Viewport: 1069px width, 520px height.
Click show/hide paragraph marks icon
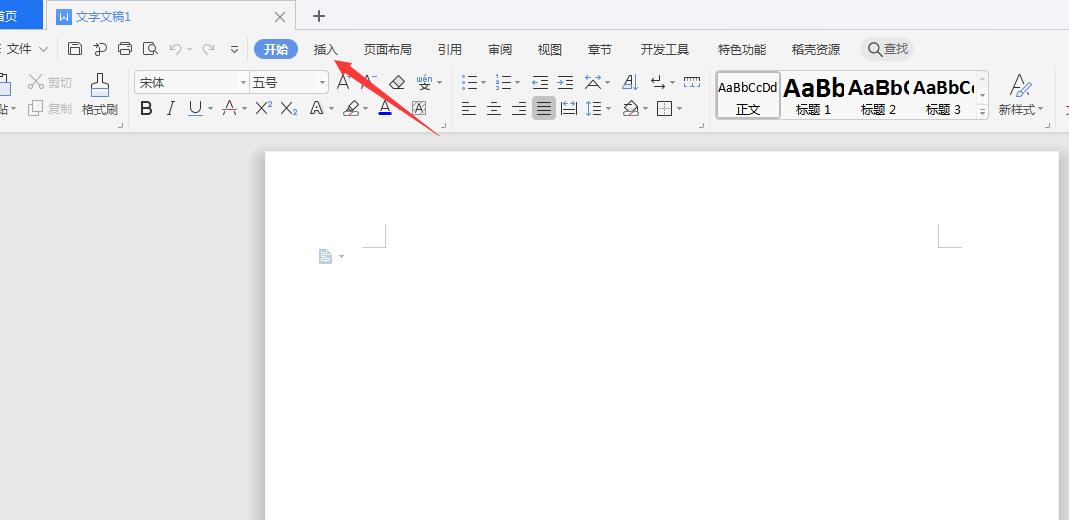pyautogui.click(x=659, y=82)
